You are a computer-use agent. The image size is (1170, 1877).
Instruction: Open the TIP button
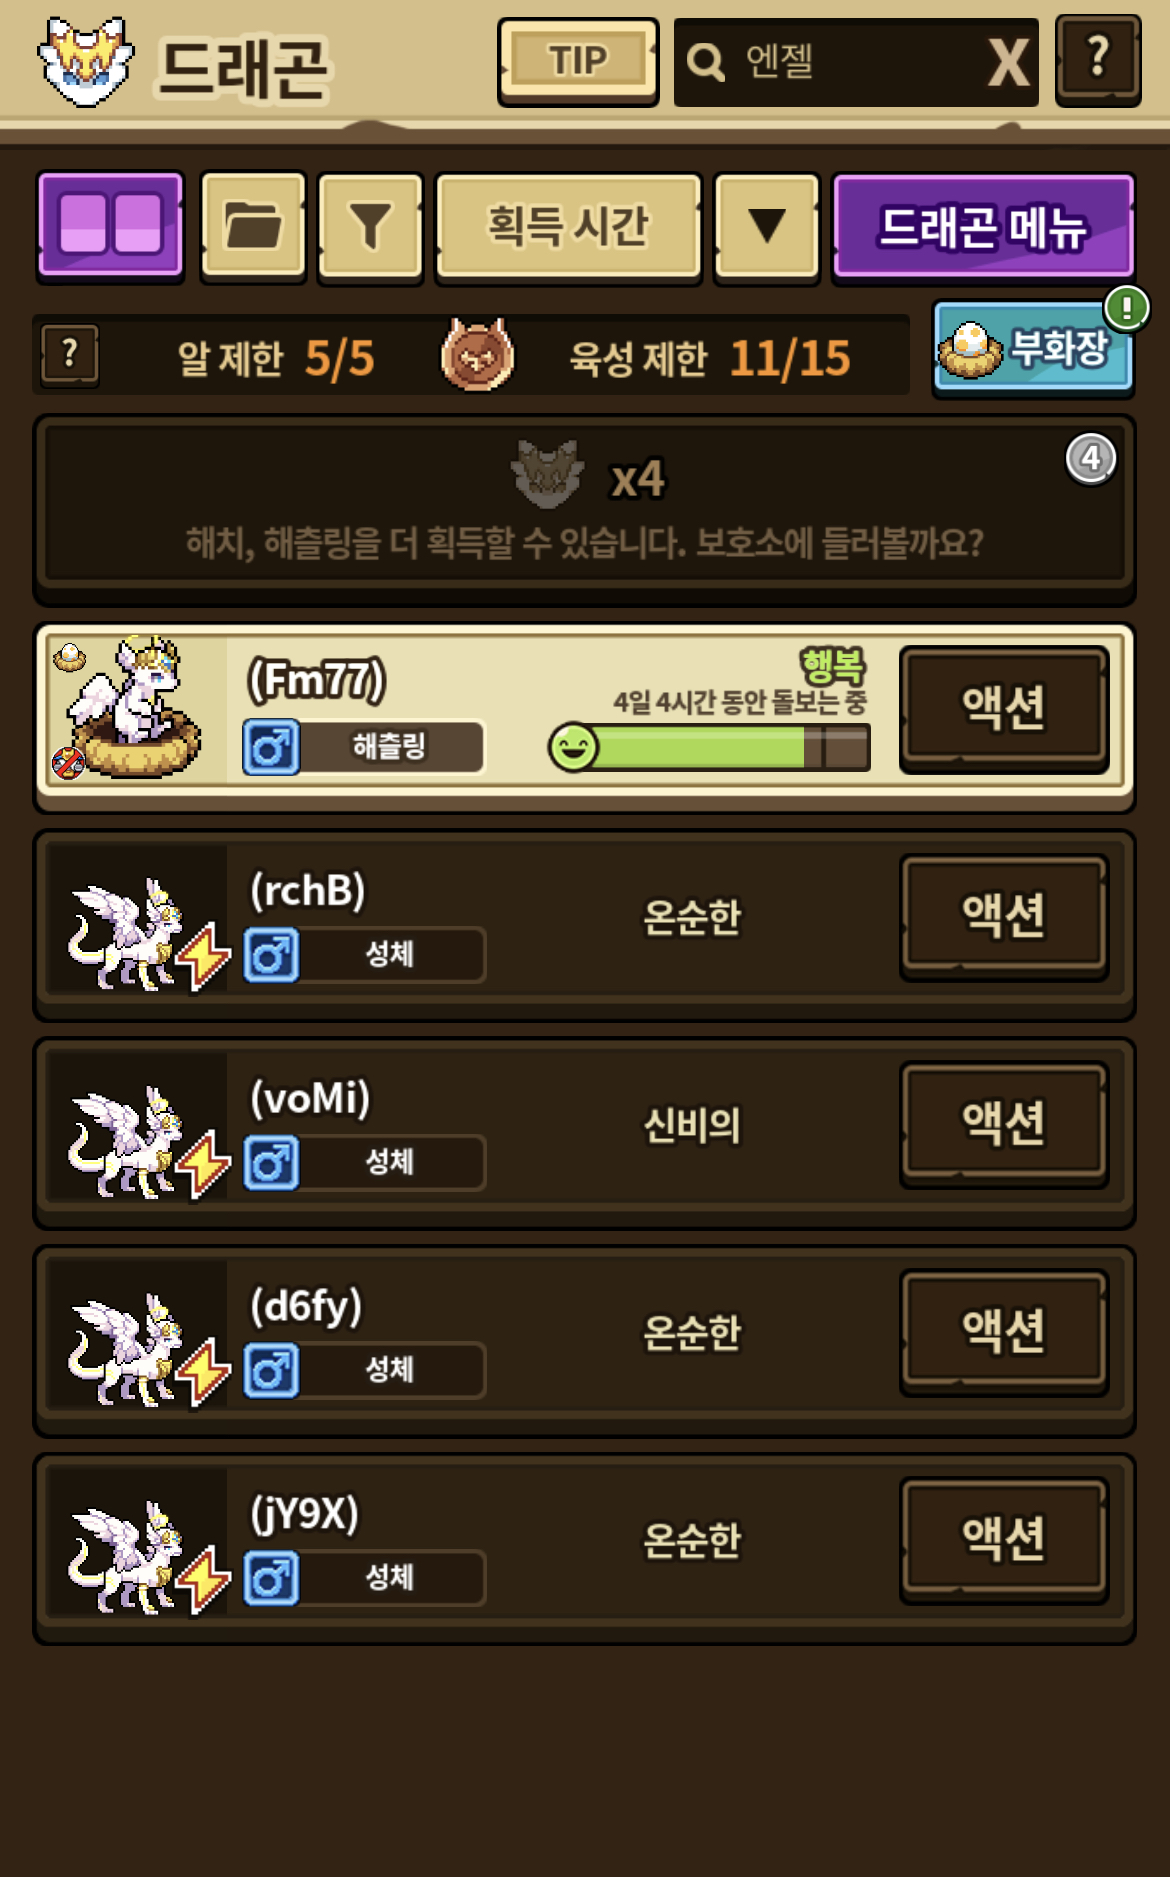(x=578, y=62)
